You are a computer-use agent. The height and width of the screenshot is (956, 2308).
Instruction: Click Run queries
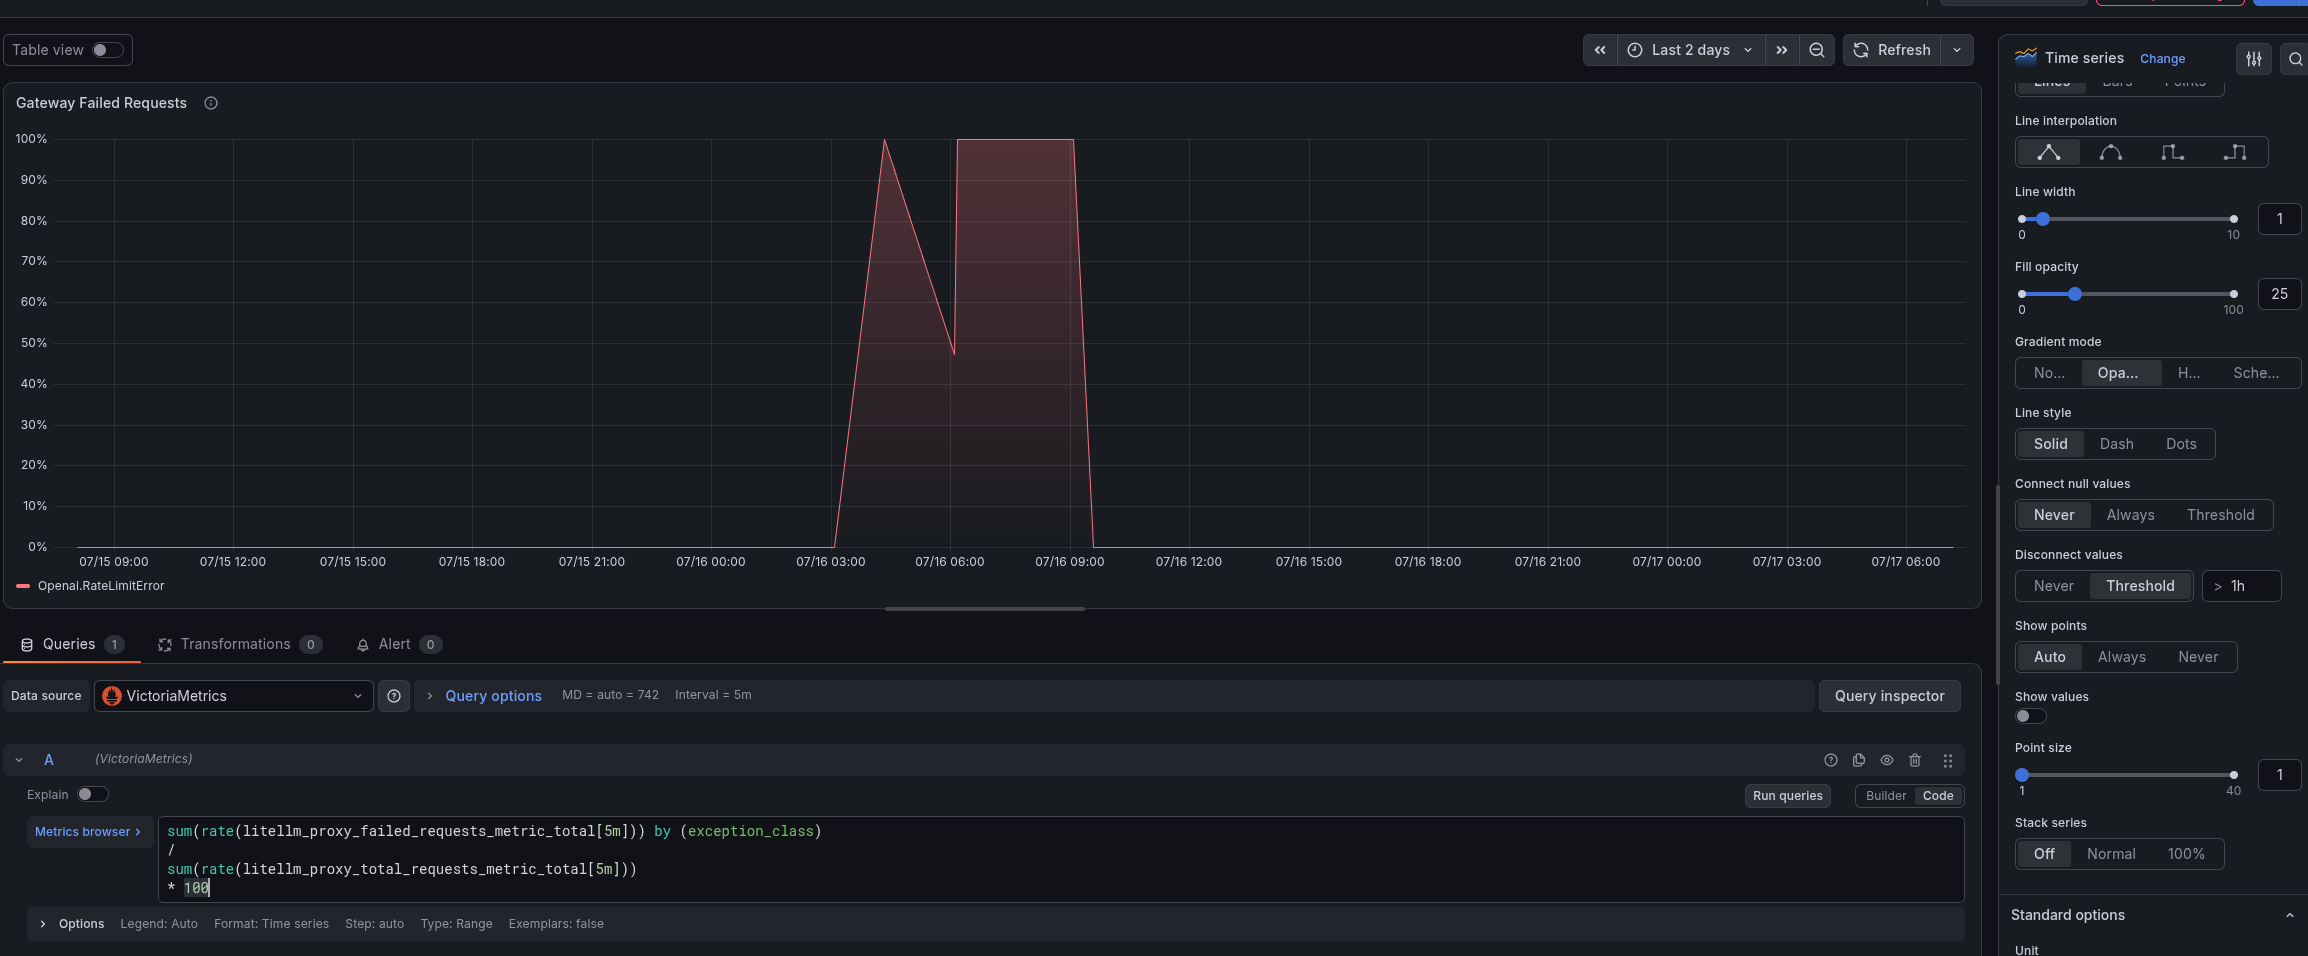(1788, 796)
